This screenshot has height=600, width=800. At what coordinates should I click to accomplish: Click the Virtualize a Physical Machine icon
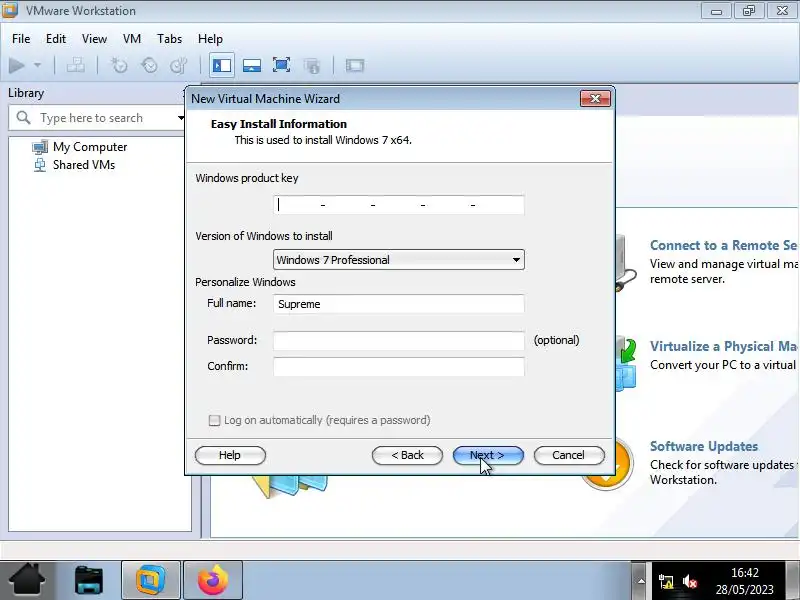point(626,365)
